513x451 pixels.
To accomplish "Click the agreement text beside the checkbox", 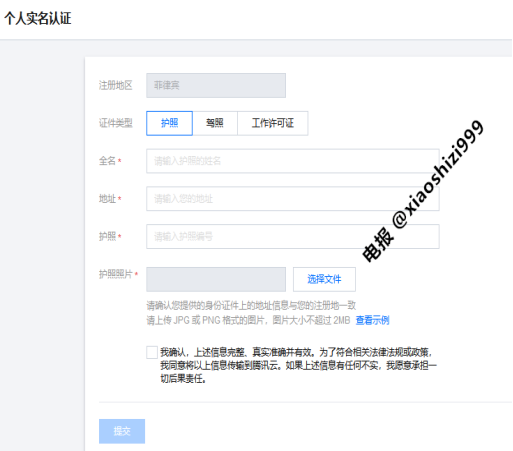I will coord(298,365).
